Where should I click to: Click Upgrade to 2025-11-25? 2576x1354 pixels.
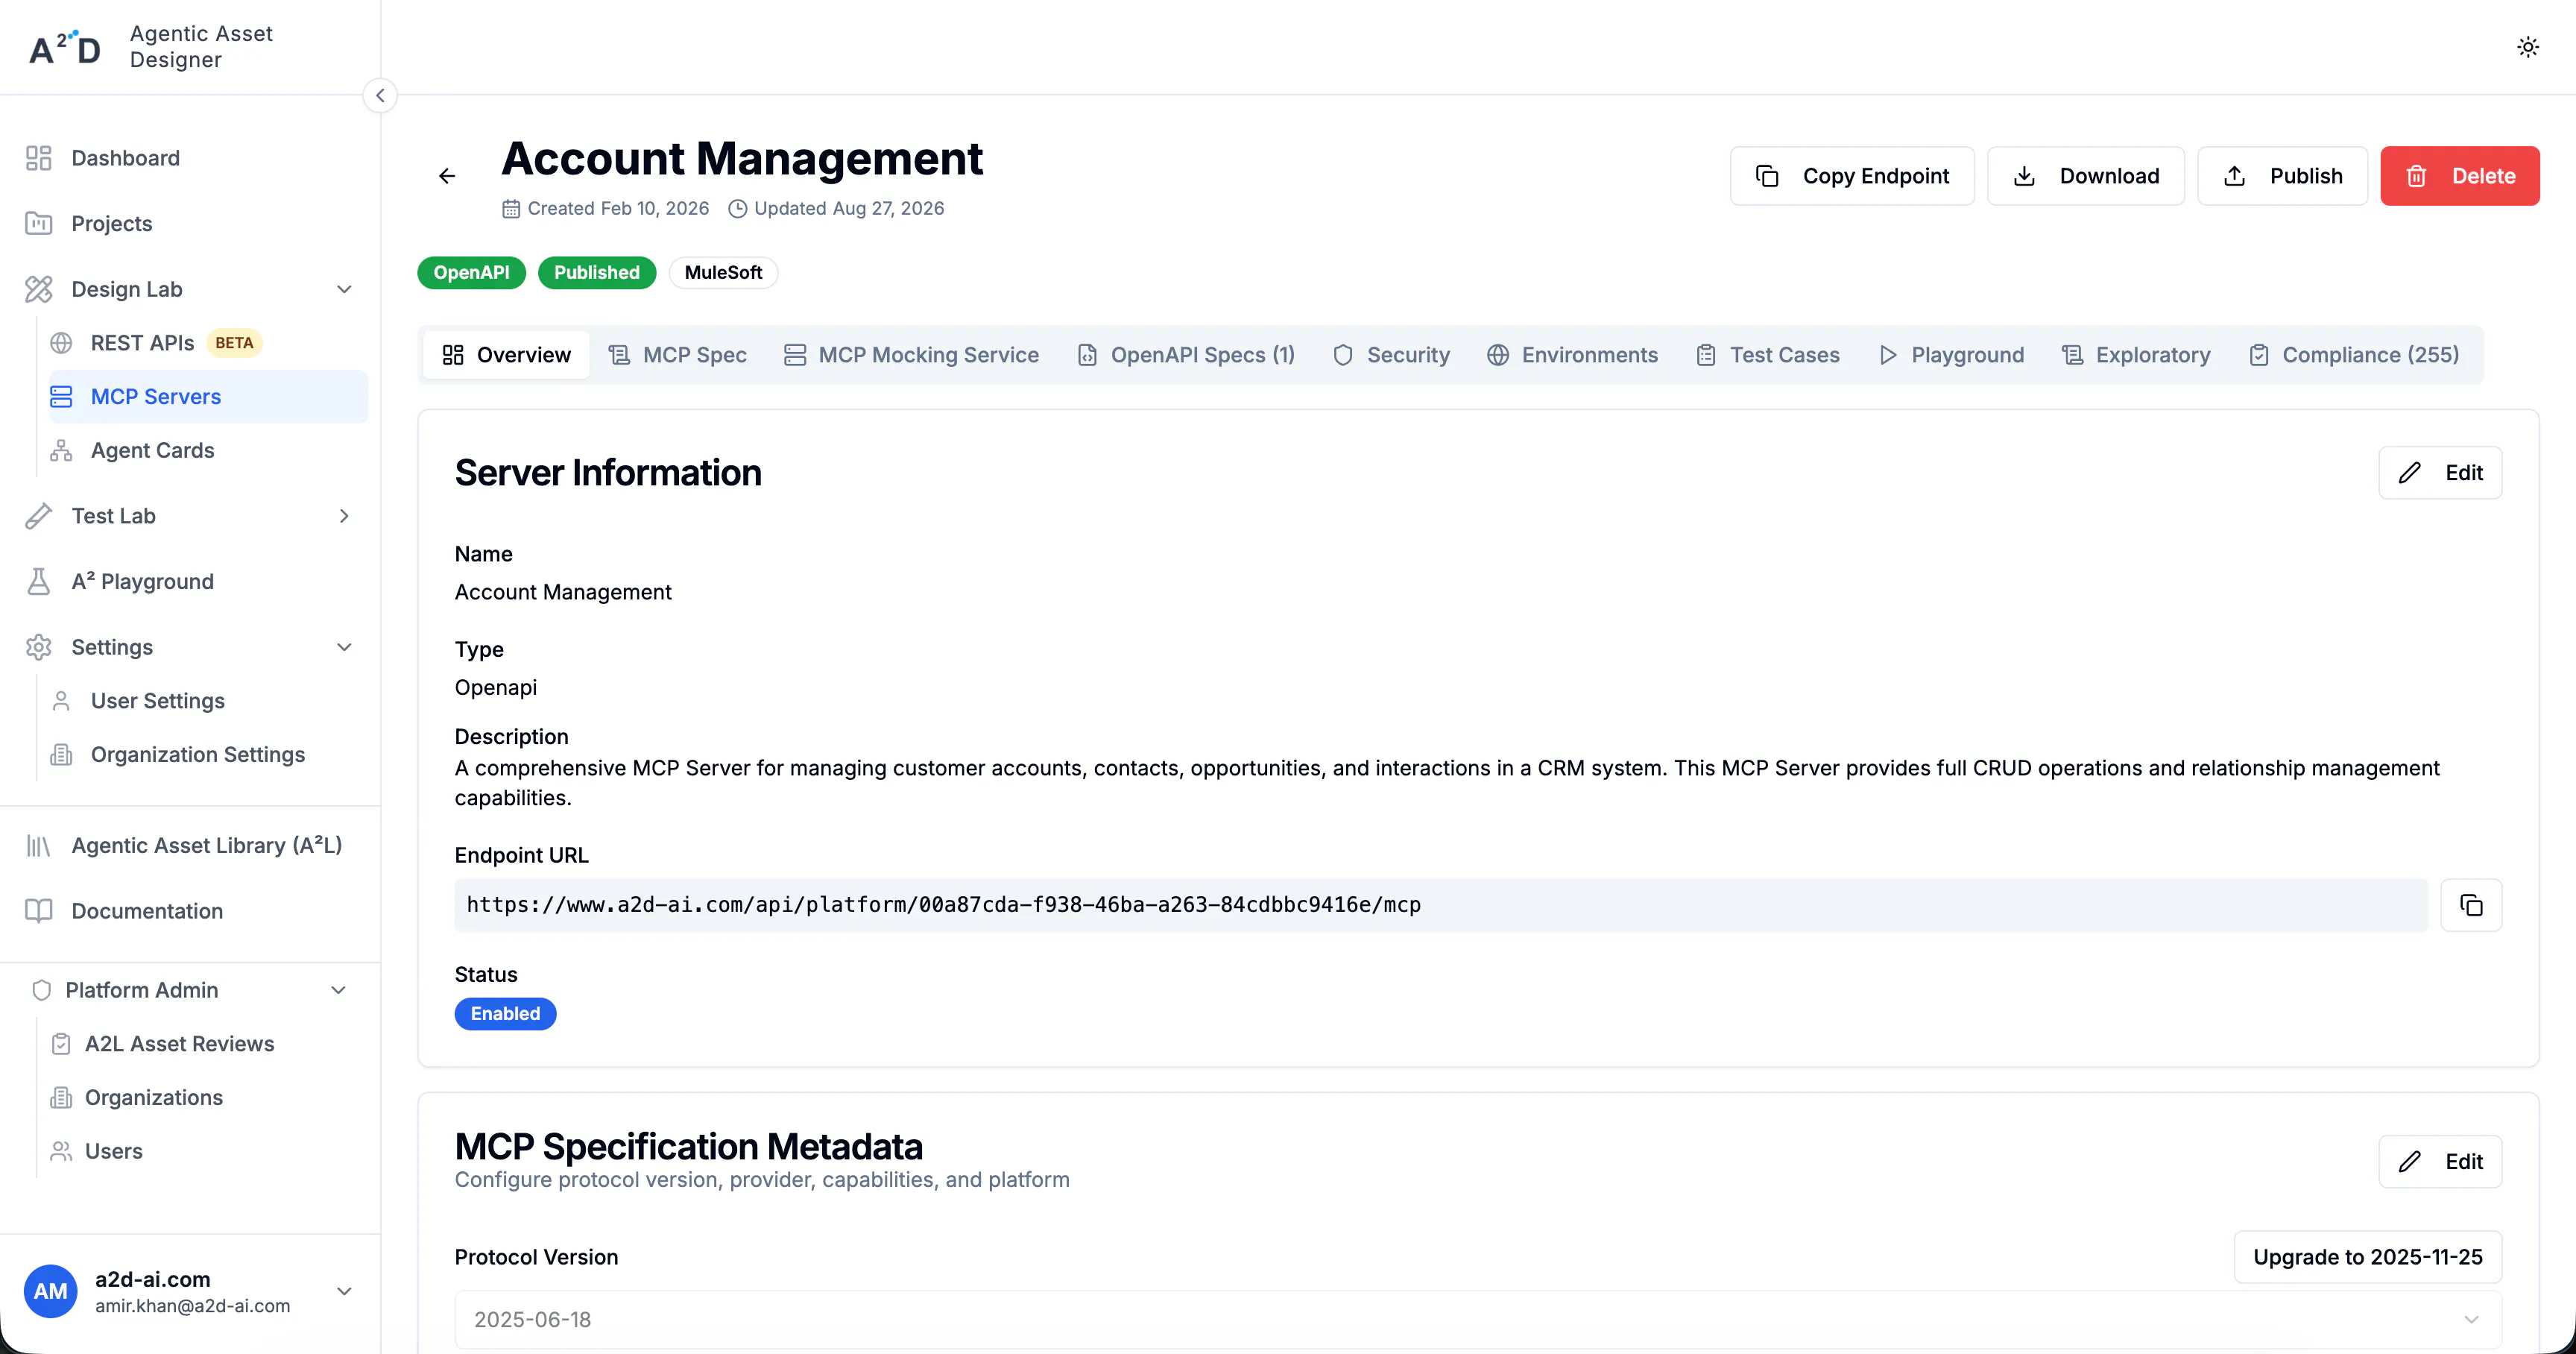point(2367,1257)
